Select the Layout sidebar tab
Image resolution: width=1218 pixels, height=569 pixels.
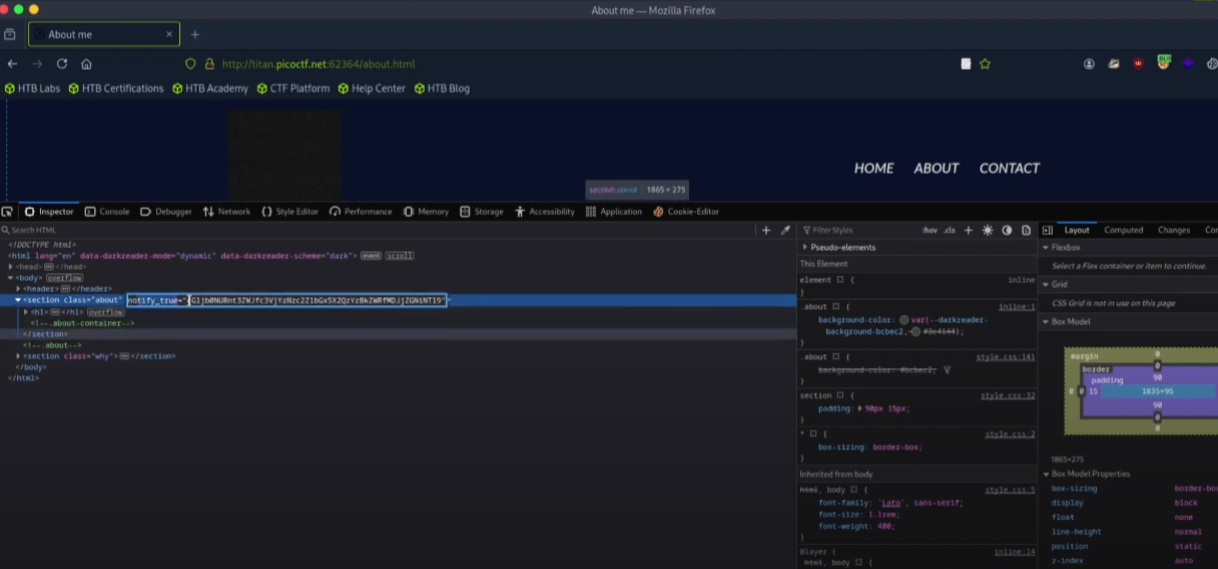[x=1077, y=230]
